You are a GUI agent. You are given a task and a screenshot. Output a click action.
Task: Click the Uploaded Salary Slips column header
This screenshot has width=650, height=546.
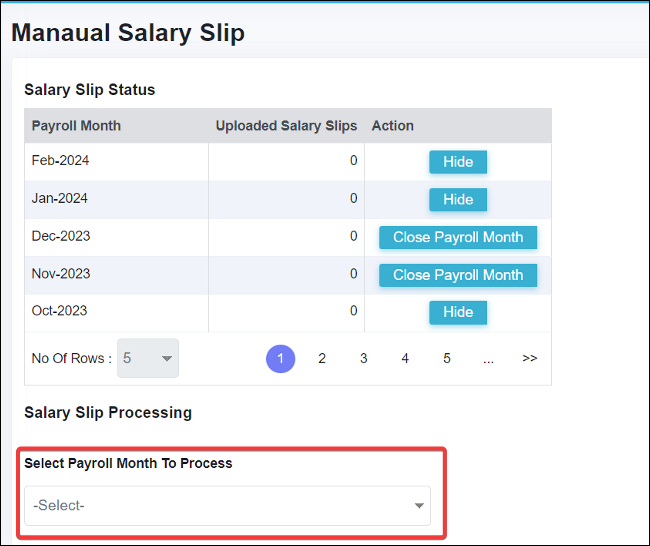pyautogui.click(x=286, y=126)
